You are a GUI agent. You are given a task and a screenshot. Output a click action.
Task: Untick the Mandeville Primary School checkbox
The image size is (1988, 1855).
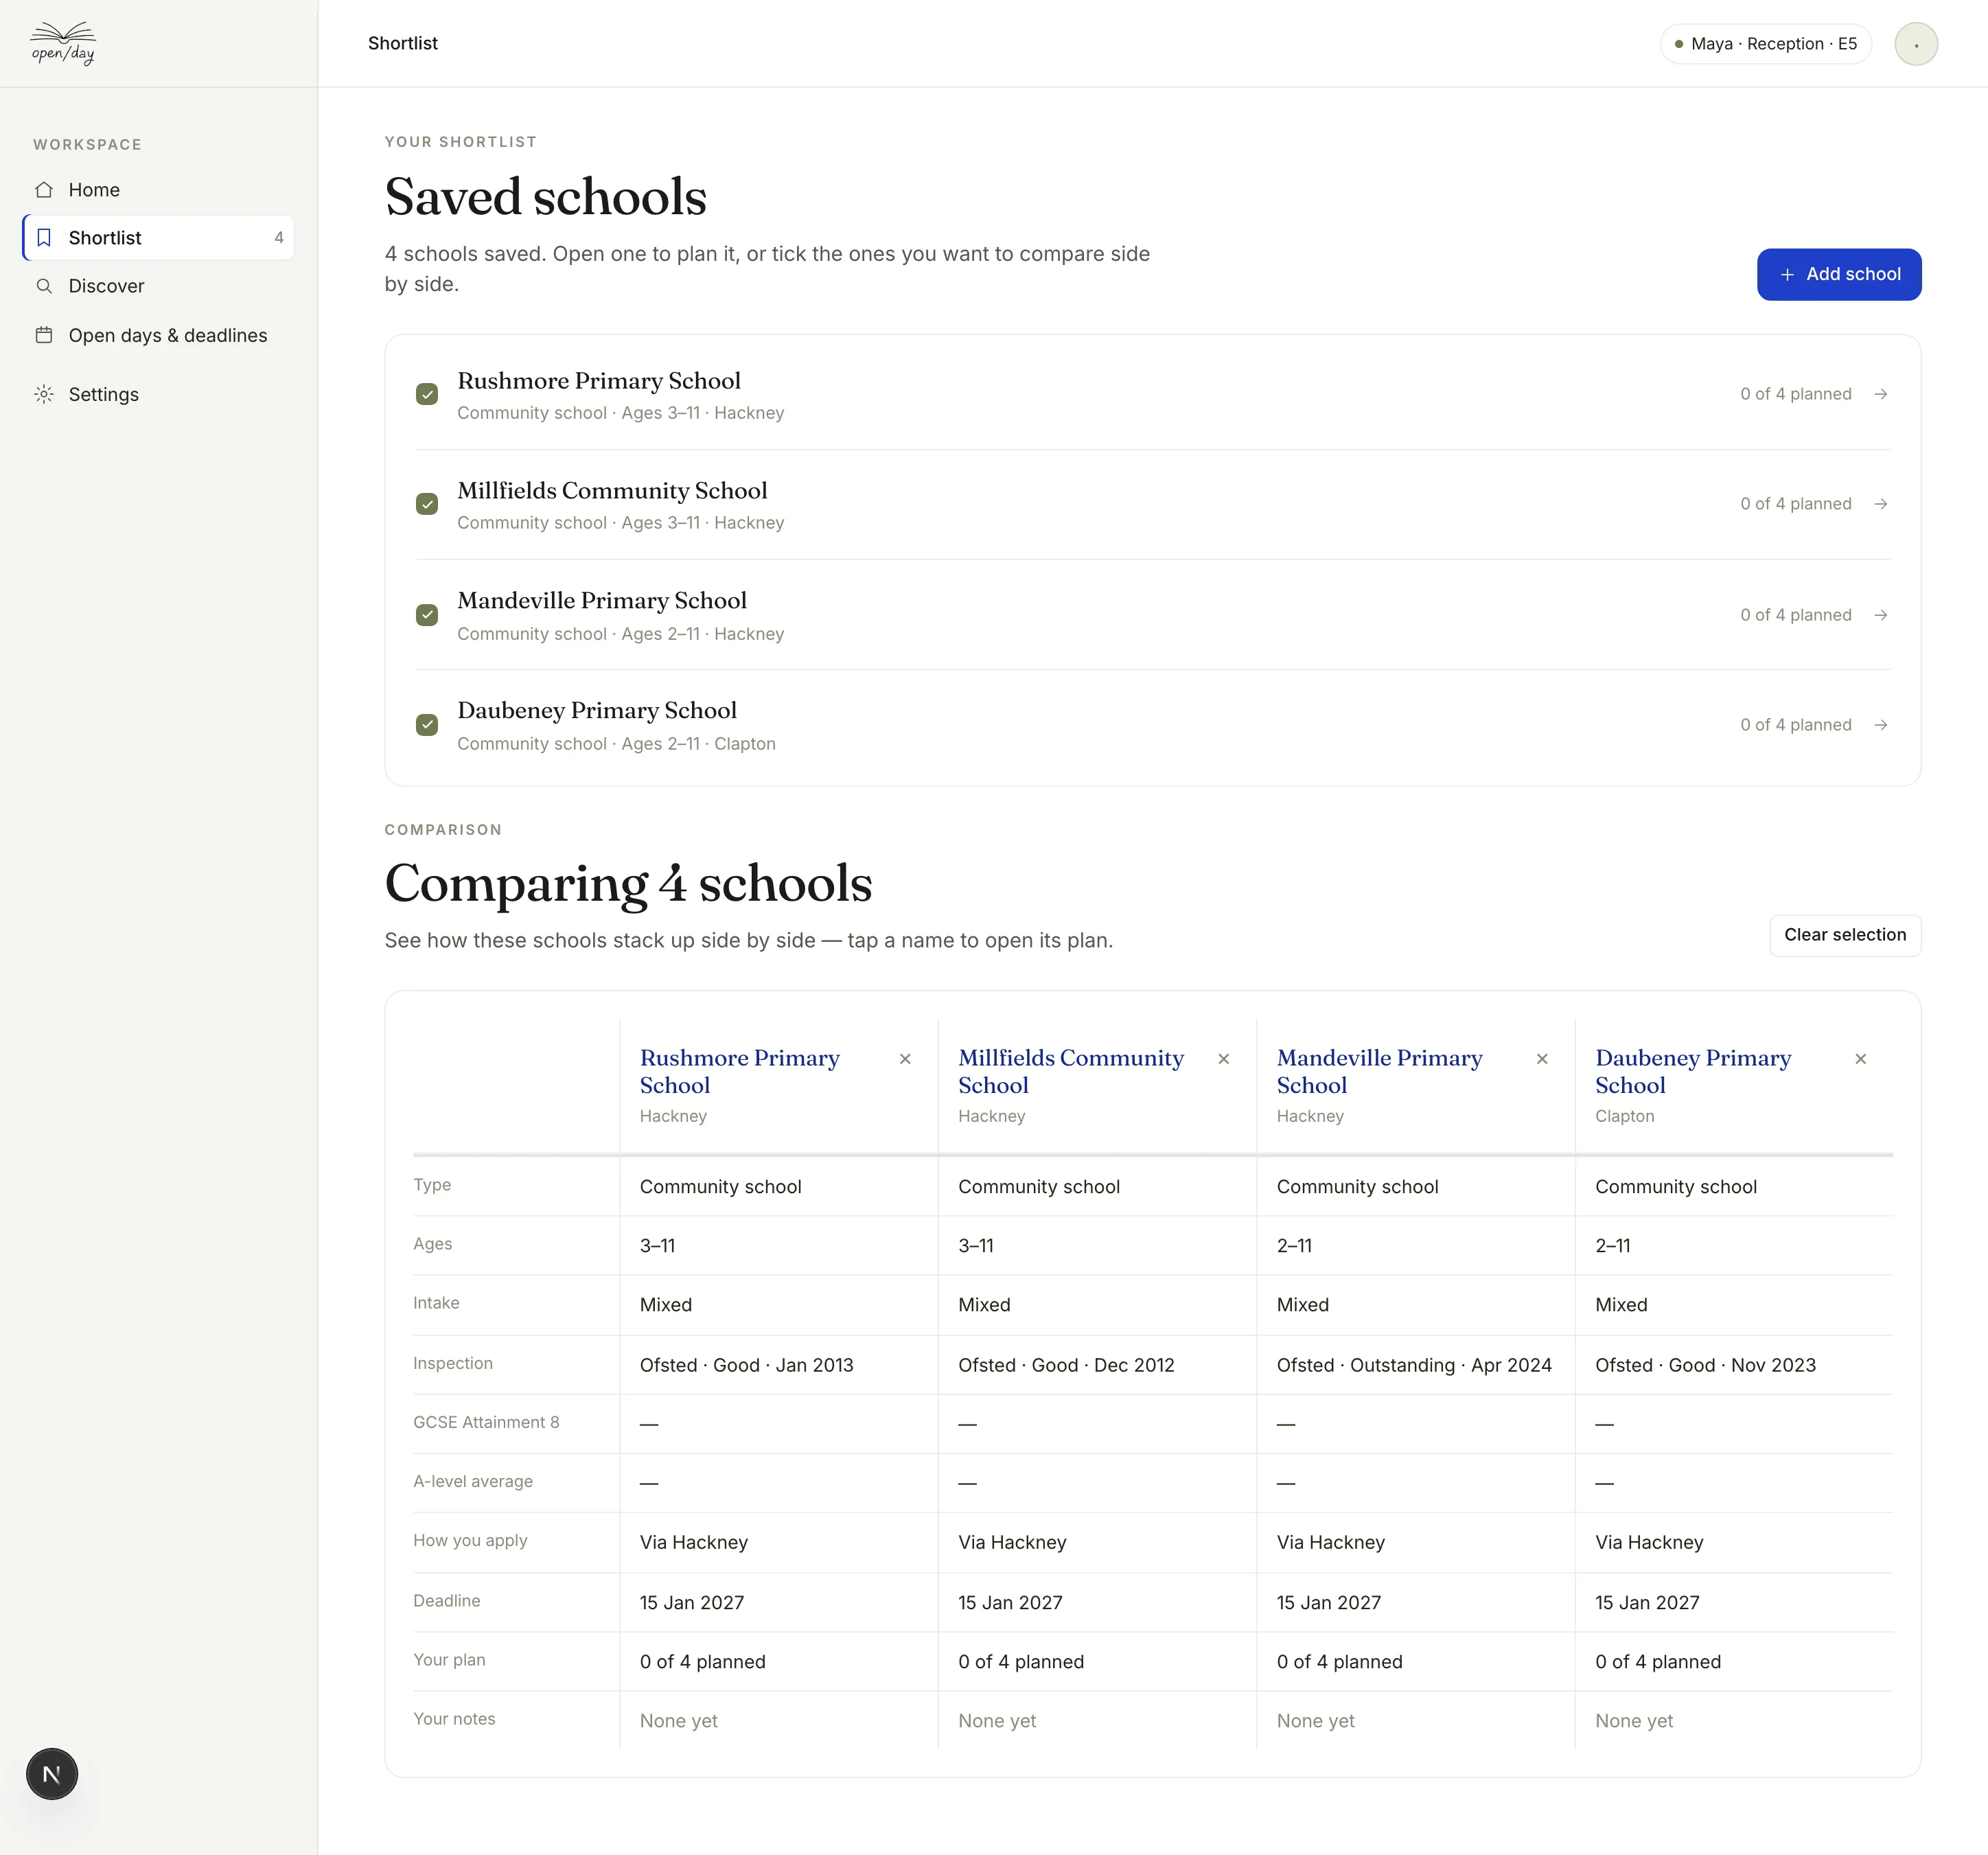[x=427, y=615]
